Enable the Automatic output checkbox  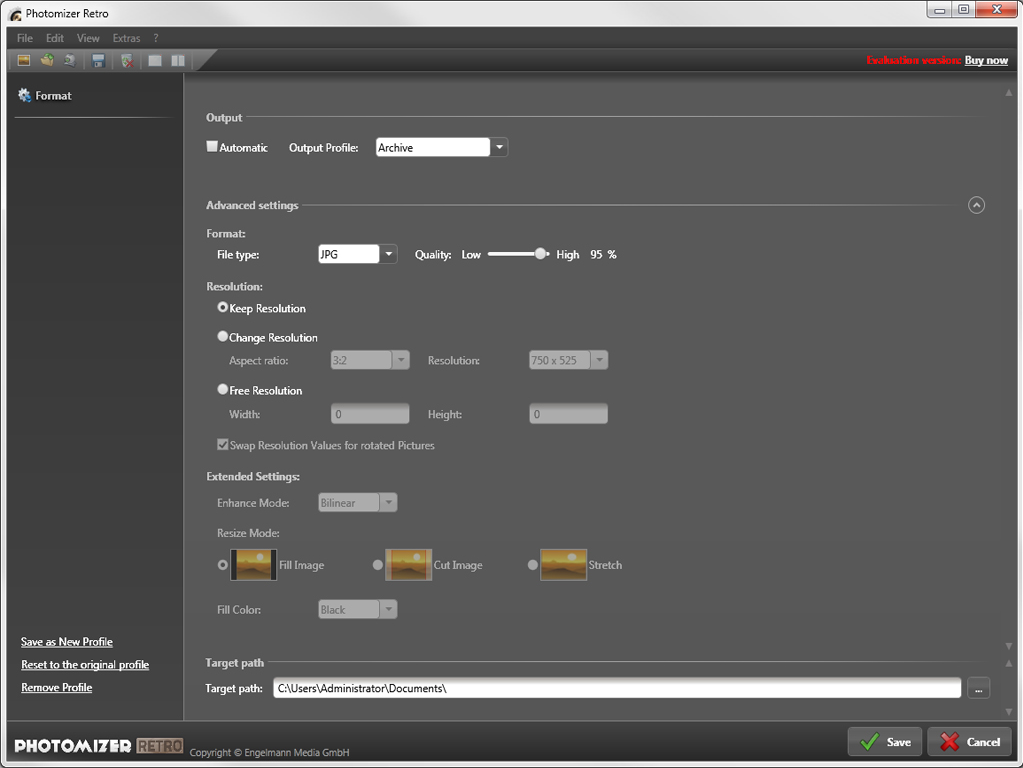[212, 147]
